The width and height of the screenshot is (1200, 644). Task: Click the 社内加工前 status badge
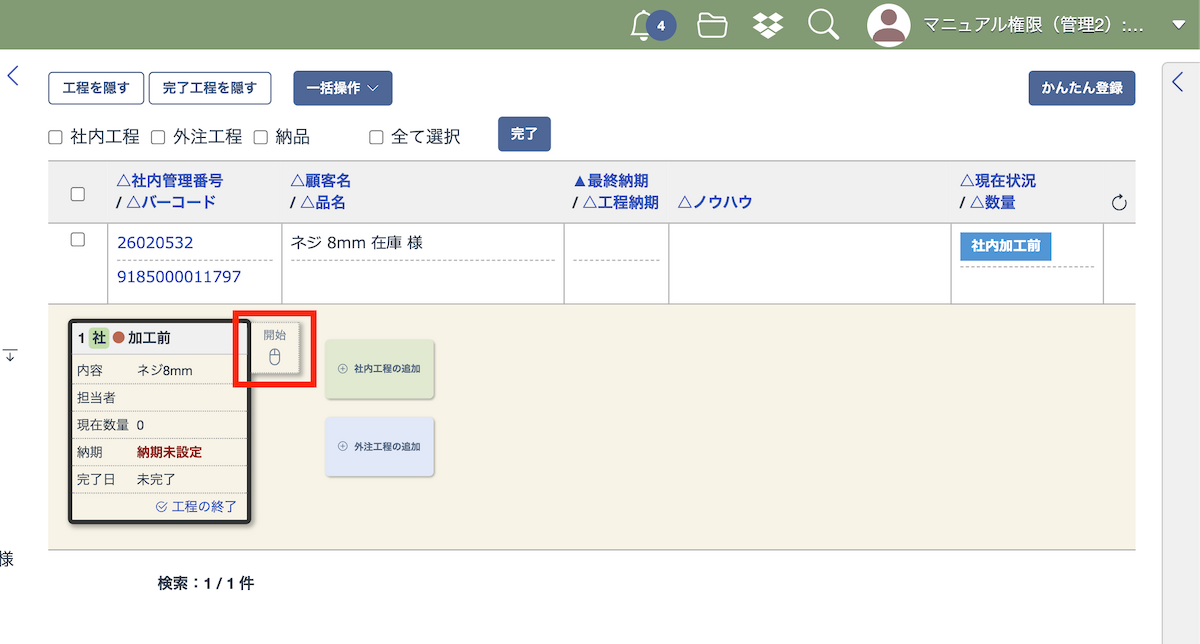click(1005, 246)
